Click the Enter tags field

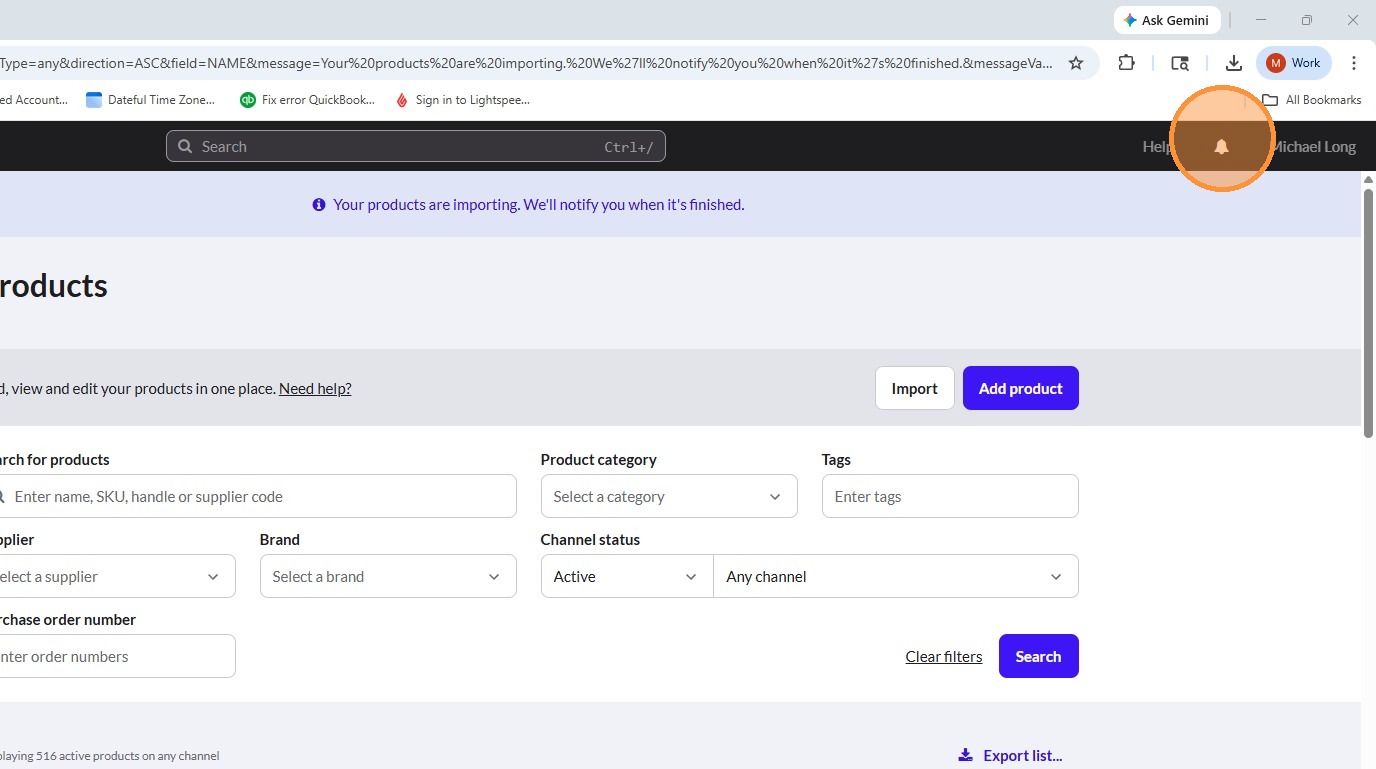[950, 496]
